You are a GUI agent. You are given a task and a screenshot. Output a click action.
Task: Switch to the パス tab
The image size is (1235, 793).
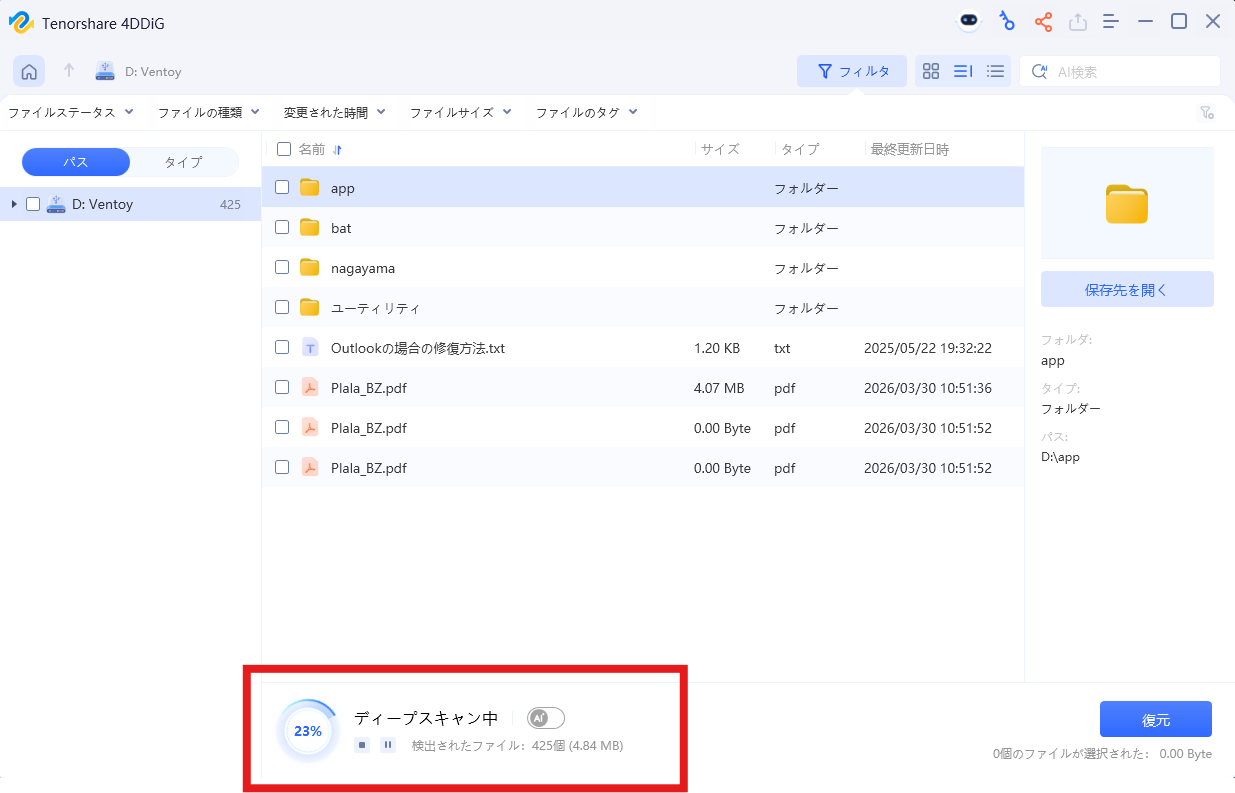pos(76,162)
